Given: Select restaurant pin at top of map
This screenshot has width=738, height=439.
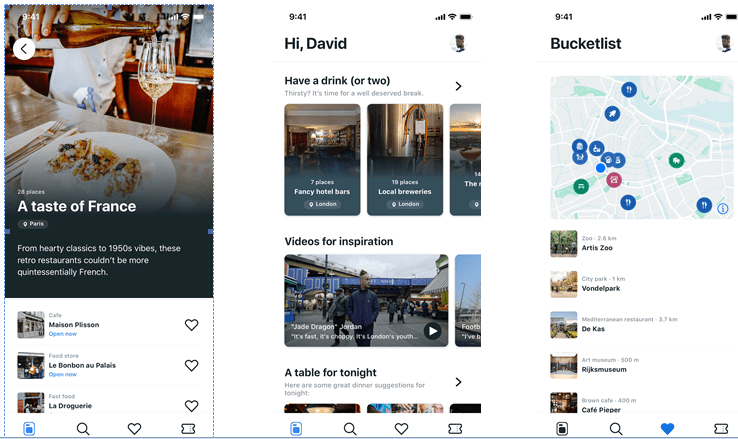Looking at the screenshot, I should tap(629, 89).
